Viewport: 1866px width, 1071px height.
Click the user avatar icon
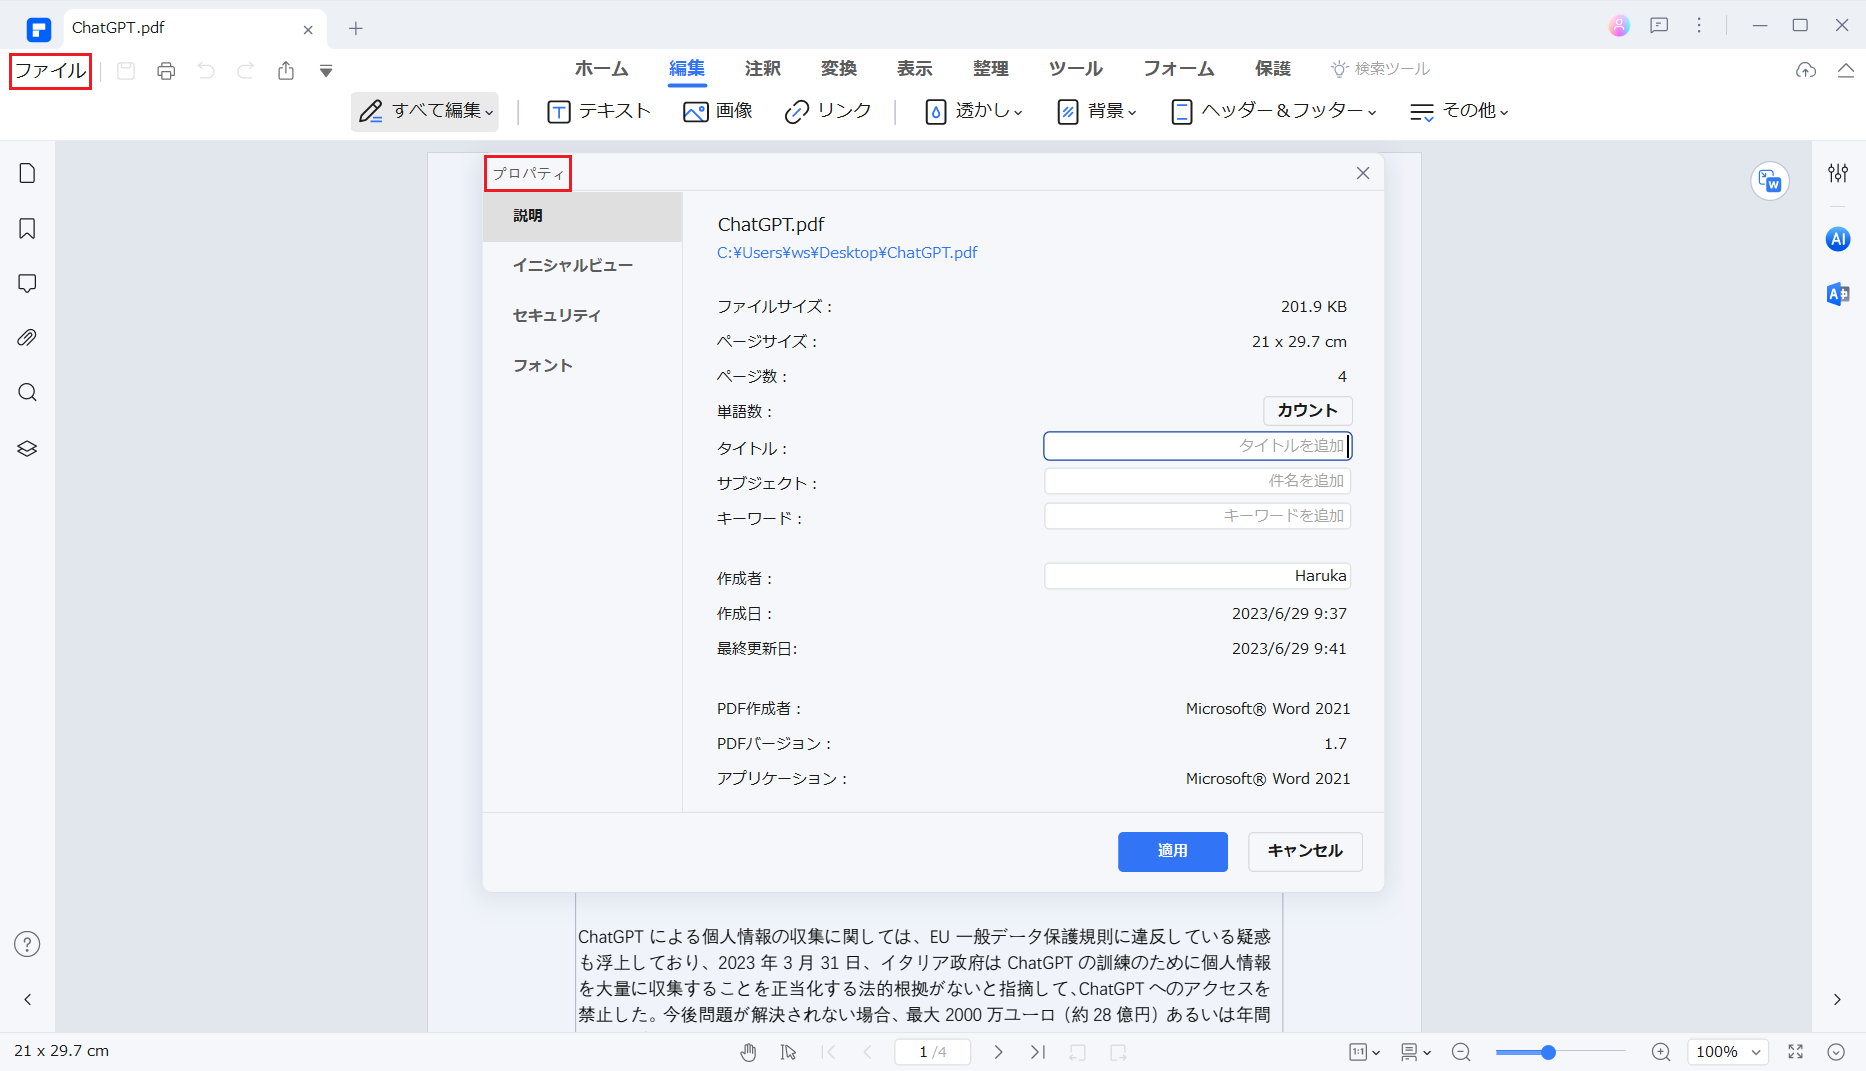click(x=1619, y=26)
